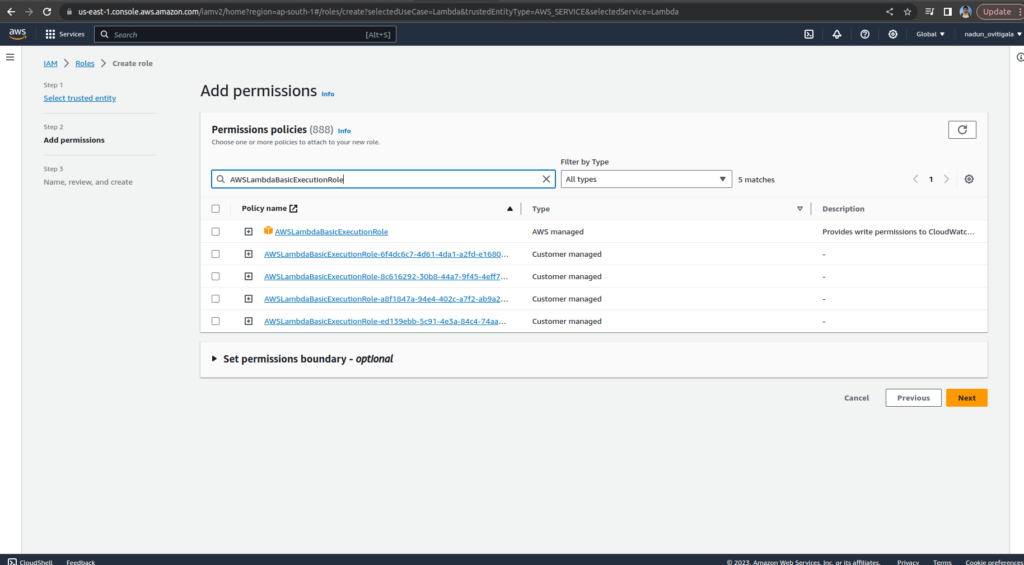Open the help question mark menu
This screenshot has width=1024, height=565.
click(x=865, y=34)
